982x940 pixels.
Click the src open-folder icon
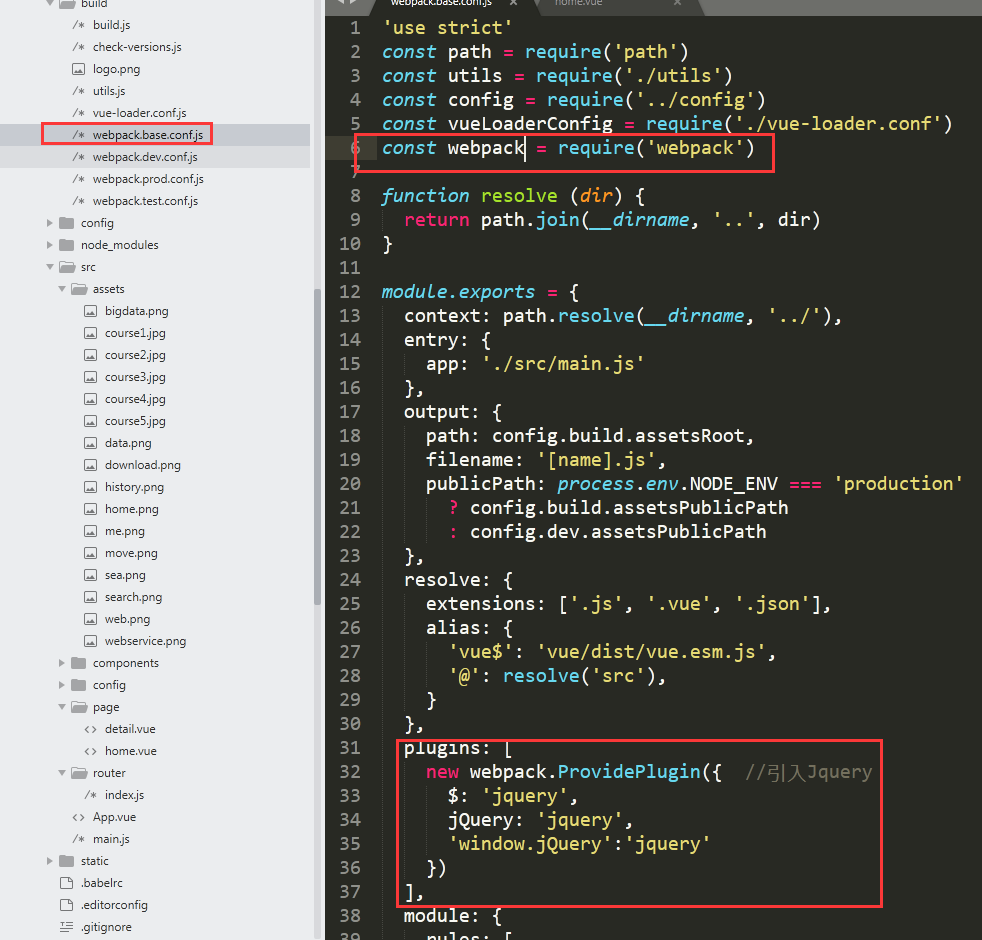pos(67,267)
